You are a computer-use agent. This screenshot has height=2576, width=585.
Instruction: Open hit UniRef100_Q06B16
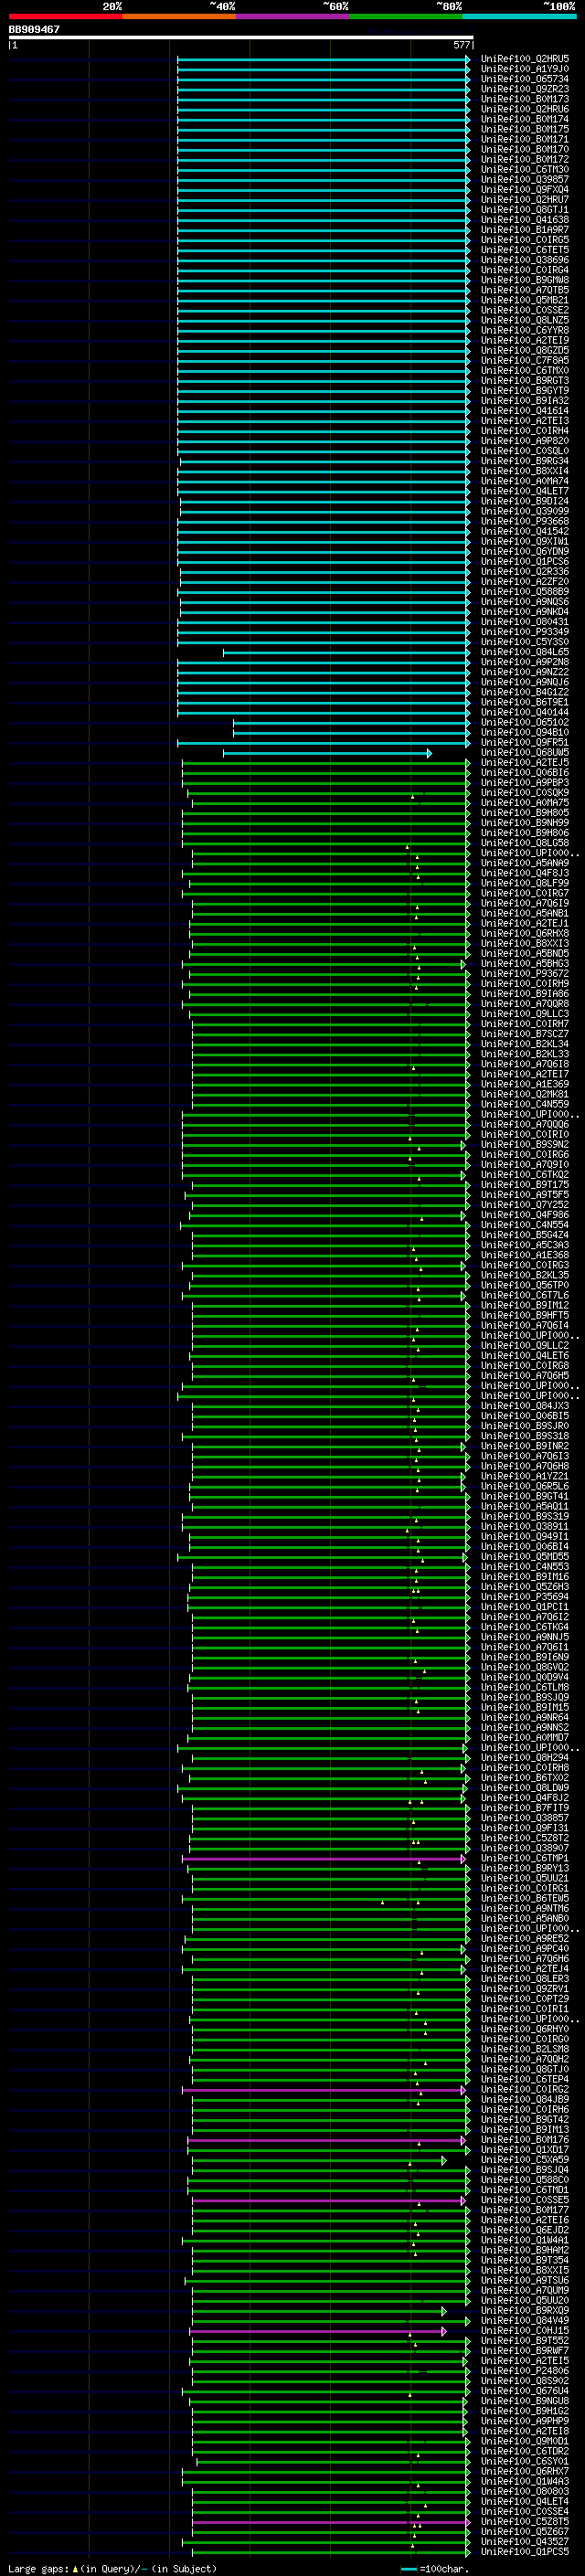coord(525,773)
